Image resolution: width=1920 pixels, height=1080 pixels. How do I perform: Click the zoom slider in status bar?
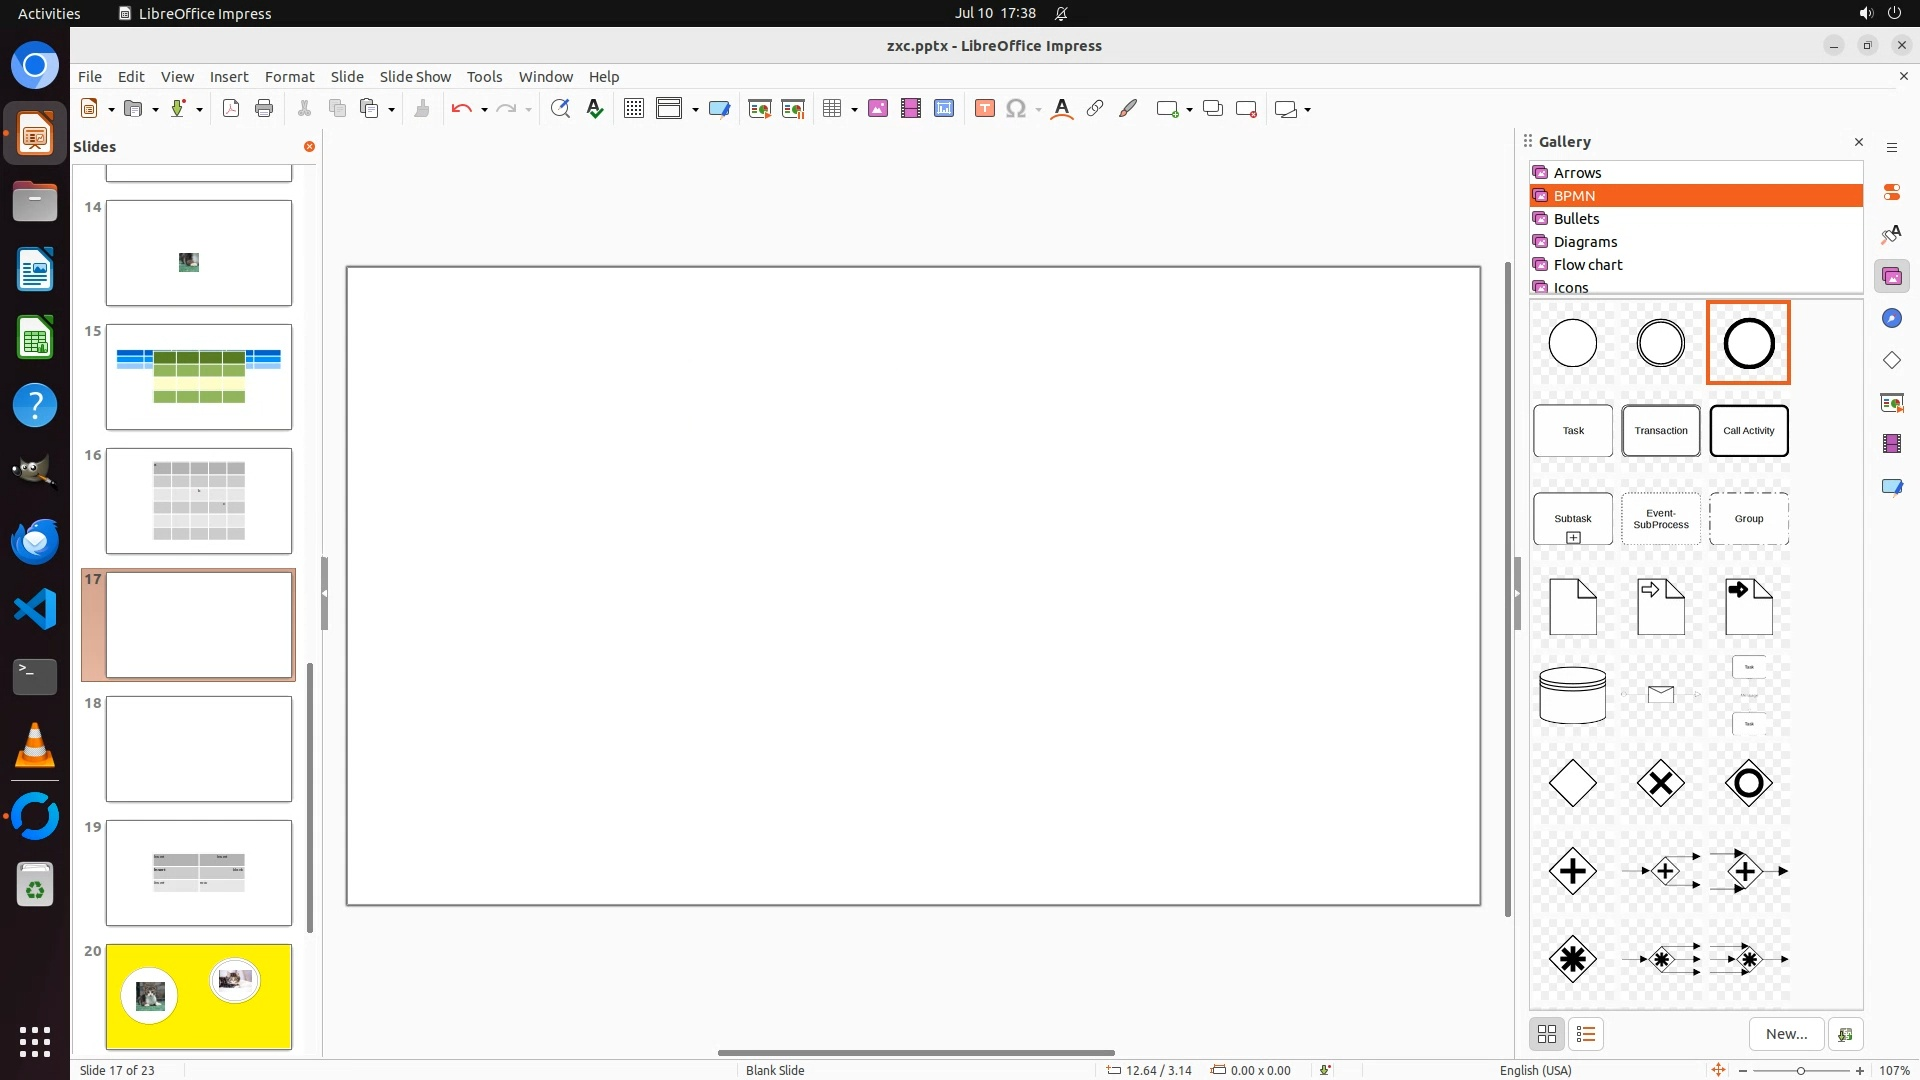pos(1801,1070)
